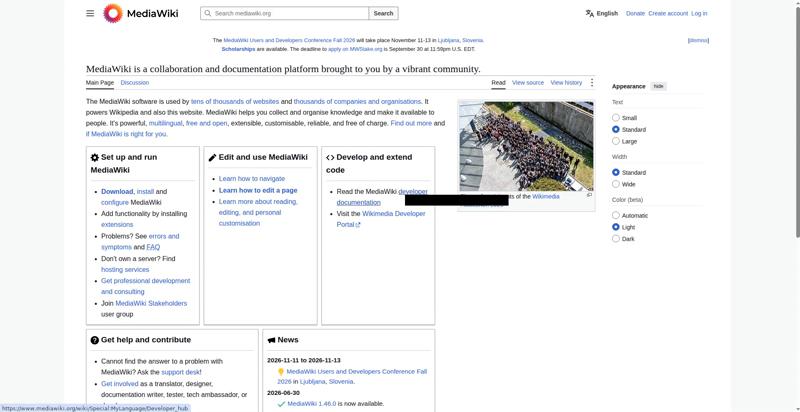Click the enlarge icon under group photo
This screenshot has height=412, width=800.
pyautogui.click(x=589, y=195)
